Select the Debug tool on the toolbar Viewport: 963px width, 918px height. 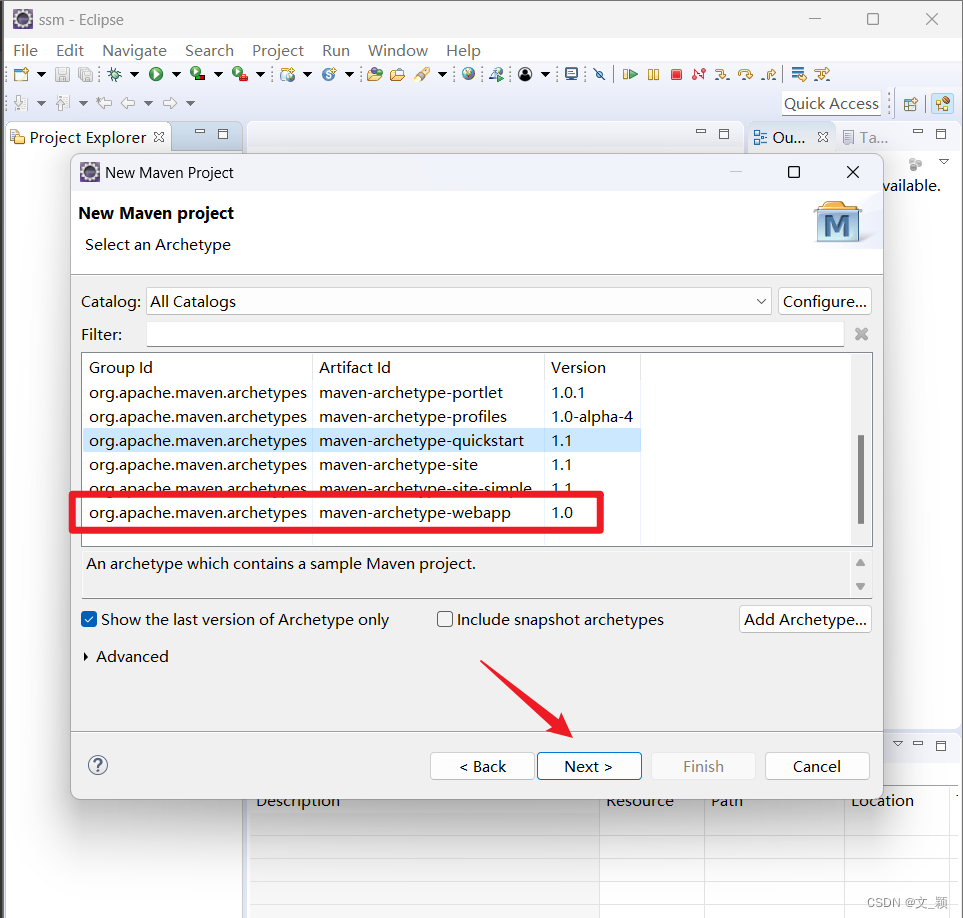115,74
